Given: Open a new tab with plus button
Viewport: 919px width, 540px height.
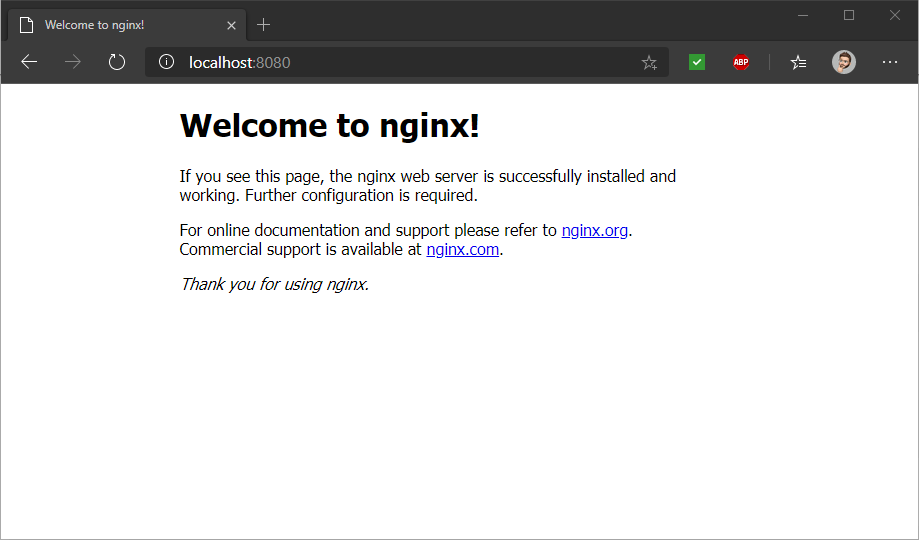Looking at the screenshot, I should point(264,25).
